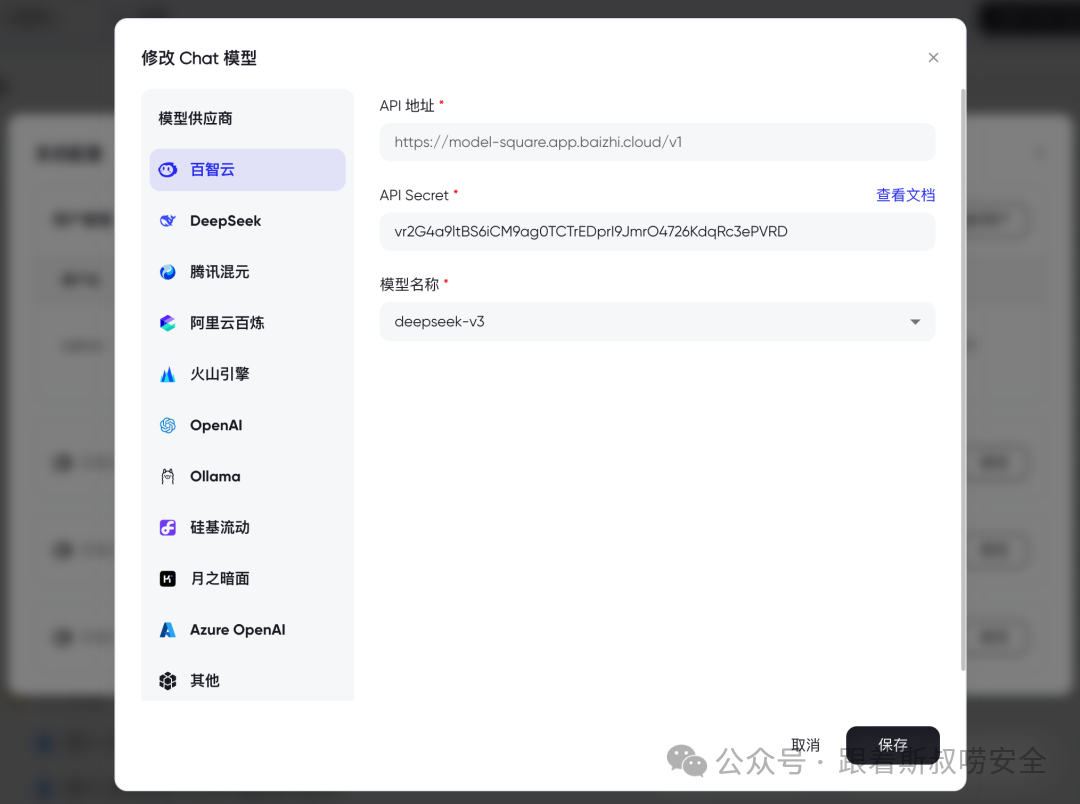Focus the API 地址 input field
The width and height of the screenshot is (1080, 804).
click(657, 142)
